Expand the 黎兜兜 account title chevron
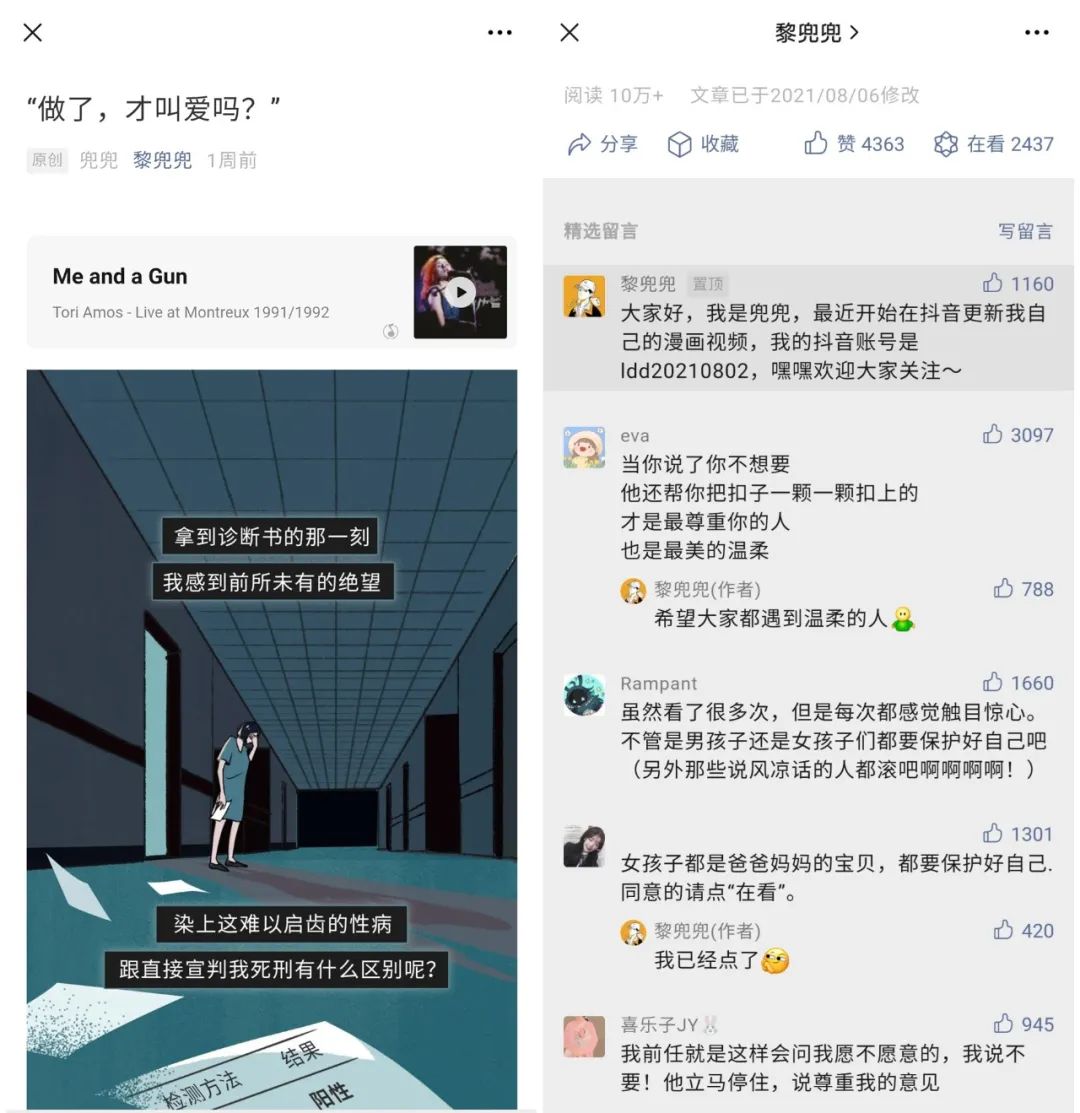Image resolution: width=1080 pixels, height=1113 pixels. [854, 33]
